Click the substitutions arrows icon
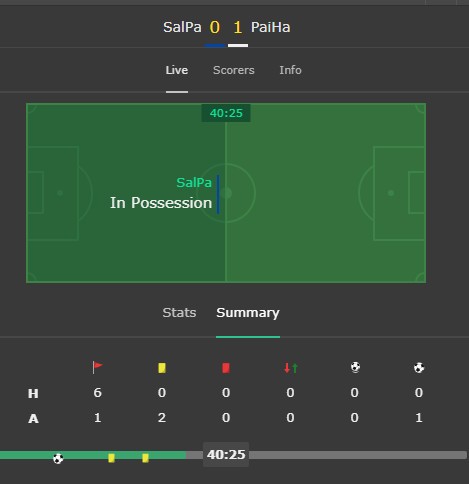469x484 pixels. (291, 368)
